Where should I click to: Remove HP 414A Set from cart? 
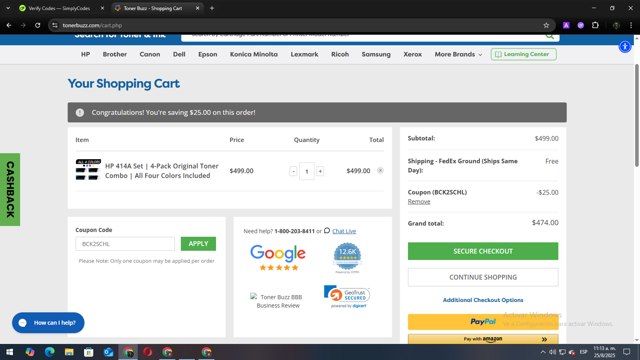coord(380,170)
